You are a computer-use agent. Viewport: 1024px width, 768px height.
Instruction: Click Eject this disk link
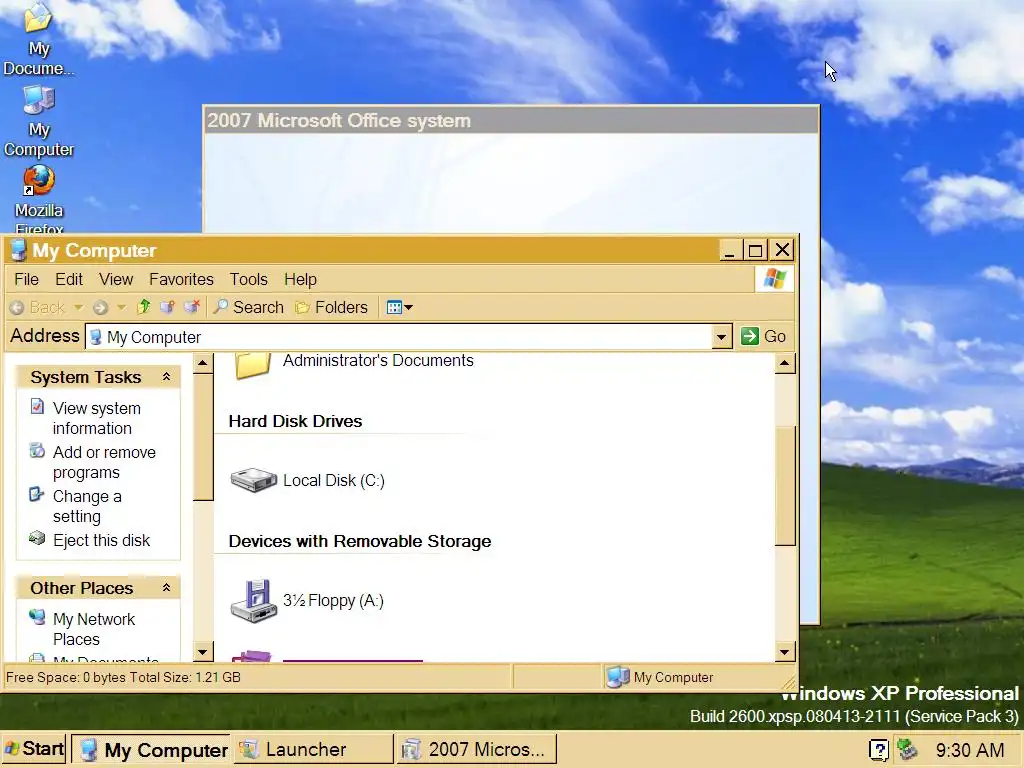tap(101, 541)
